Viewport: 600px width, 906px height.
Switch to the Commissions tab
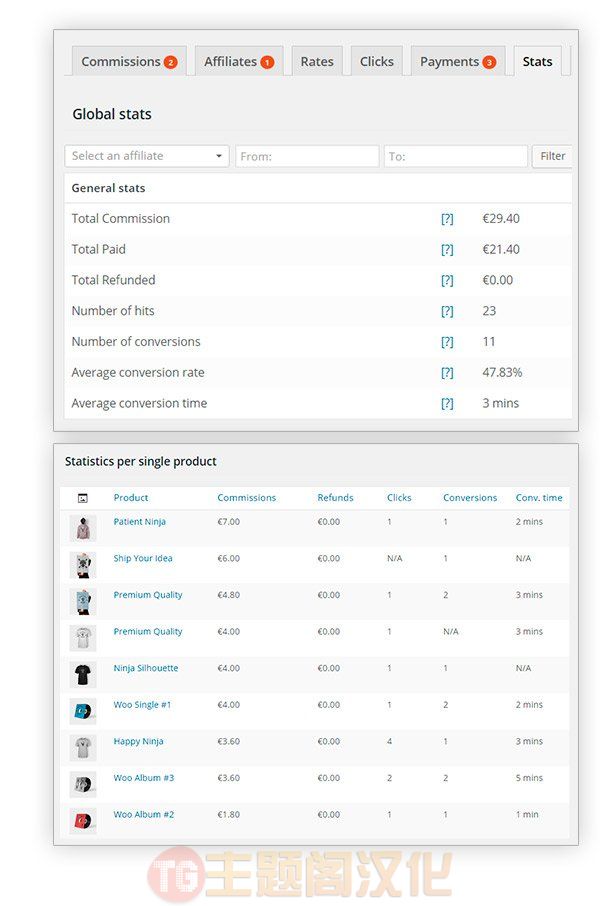click(129, 61)
